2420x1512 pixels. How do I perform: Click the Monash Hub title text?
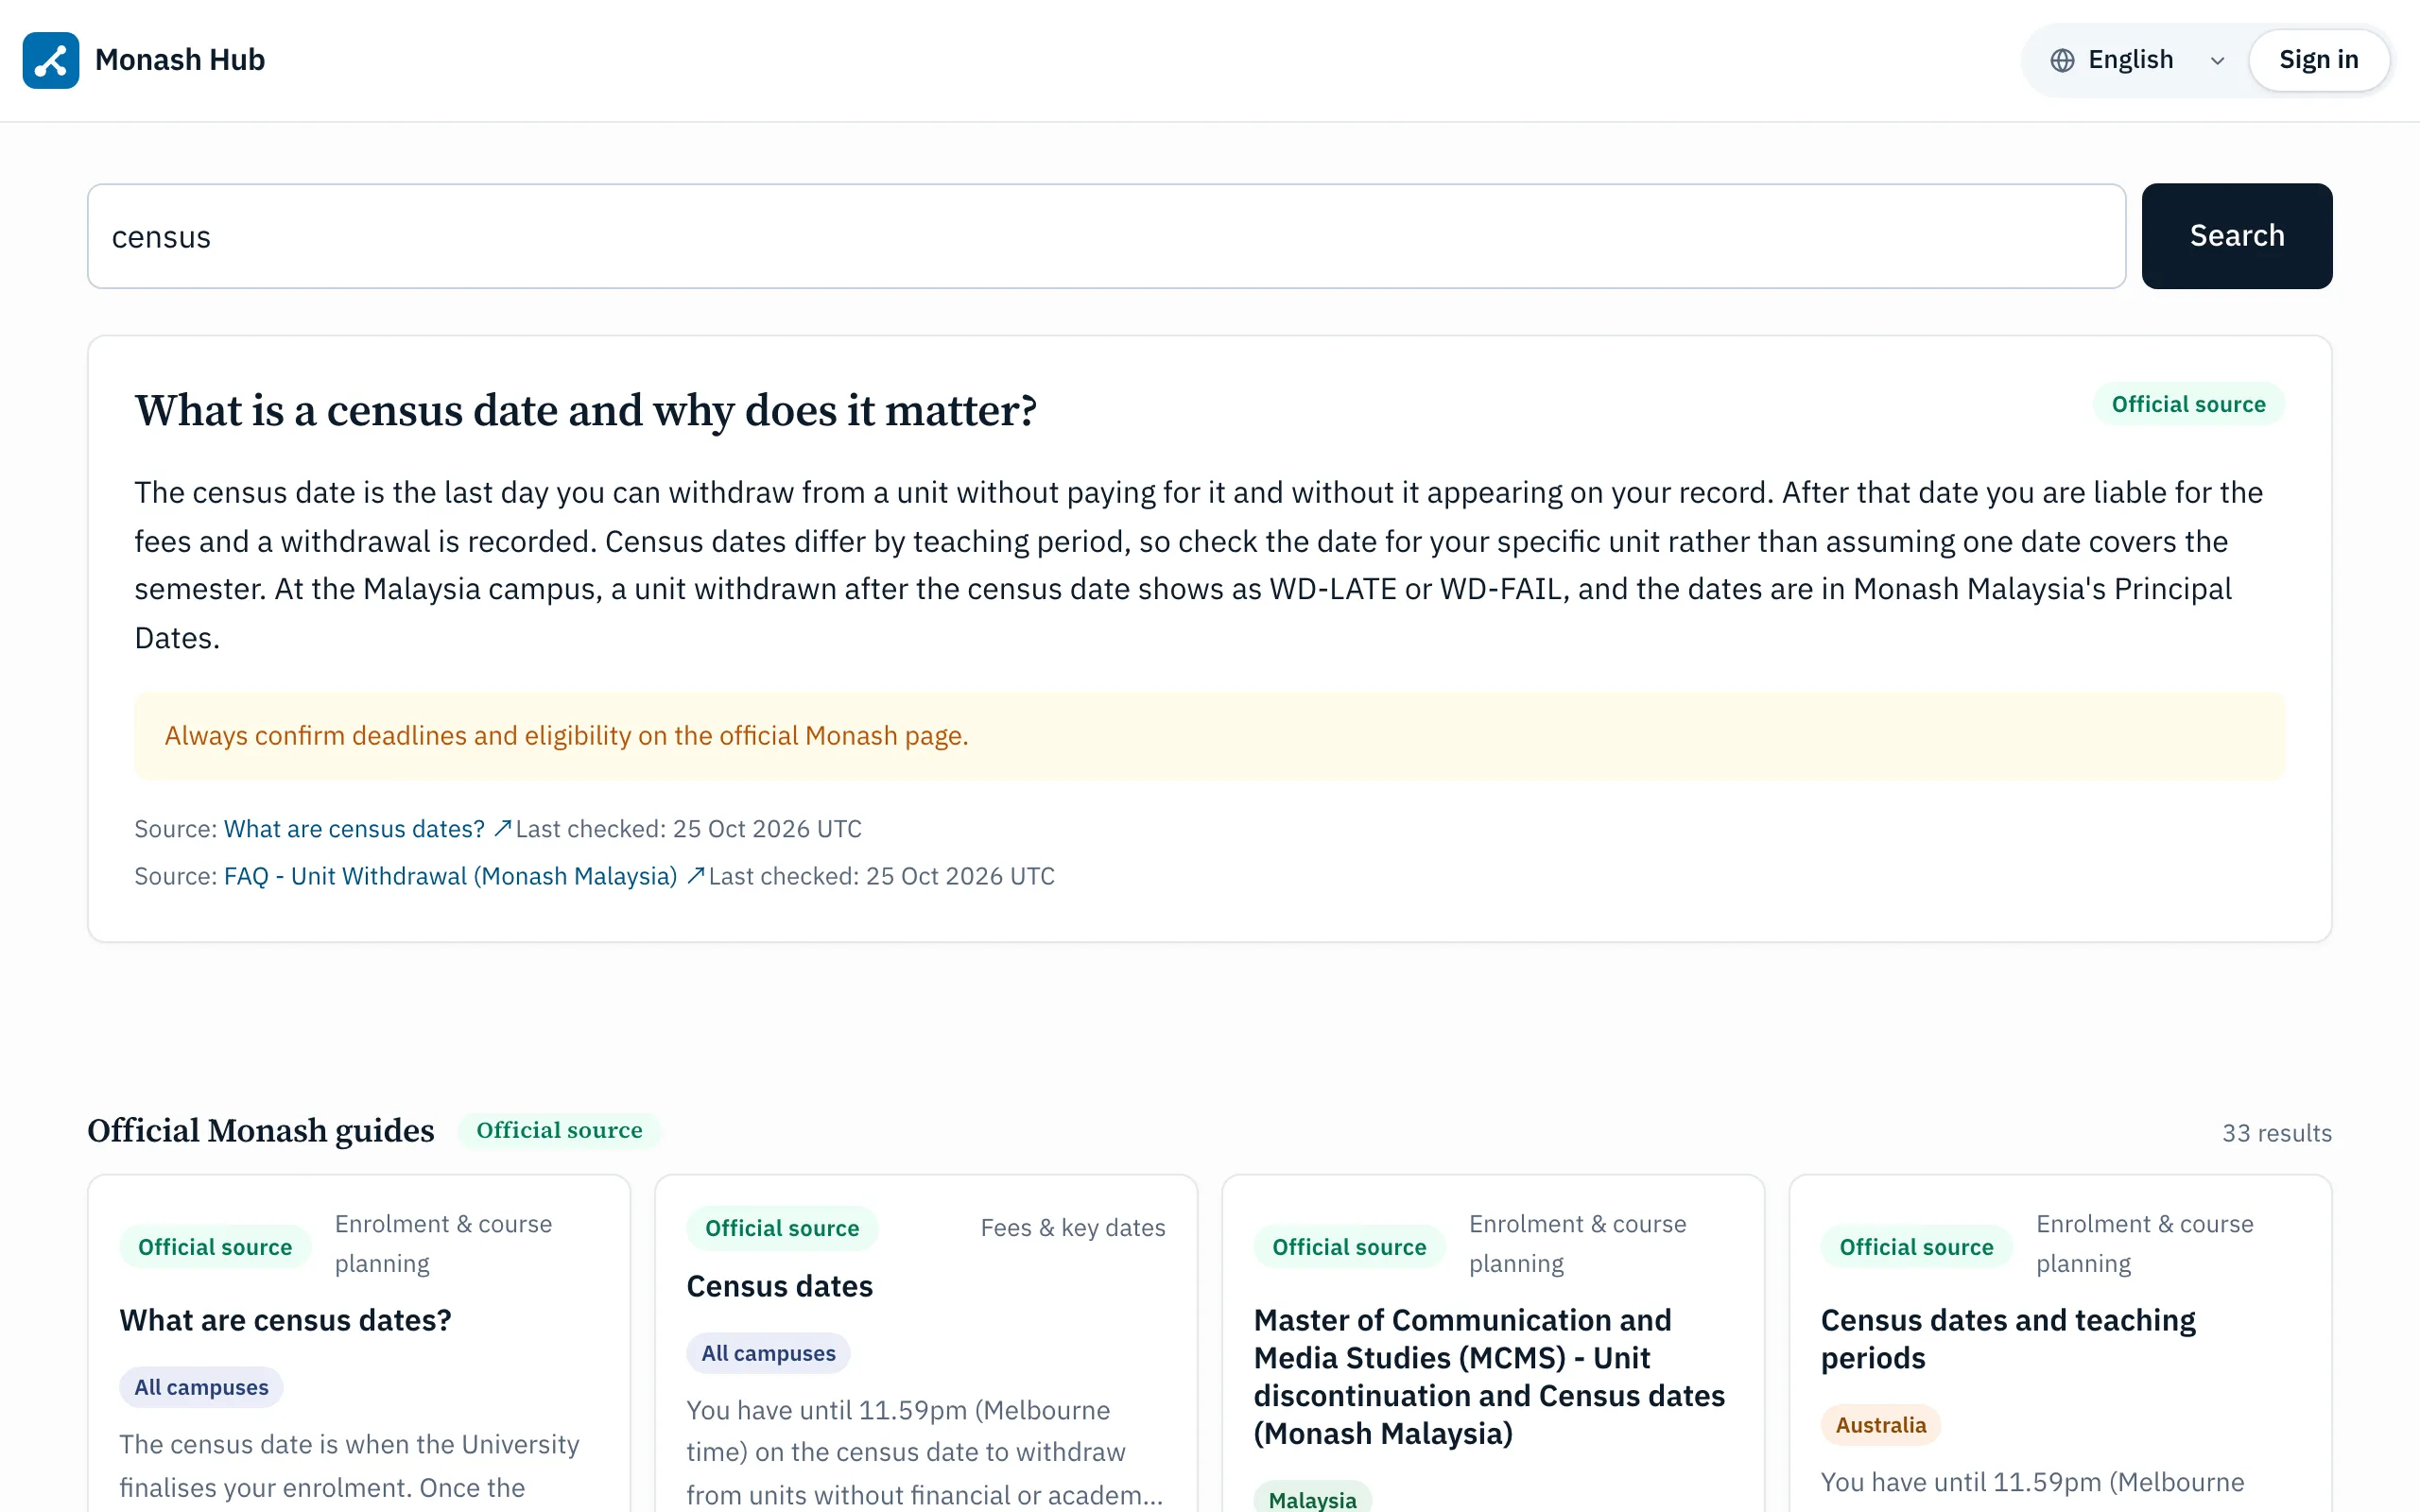[x=180, y=60]
